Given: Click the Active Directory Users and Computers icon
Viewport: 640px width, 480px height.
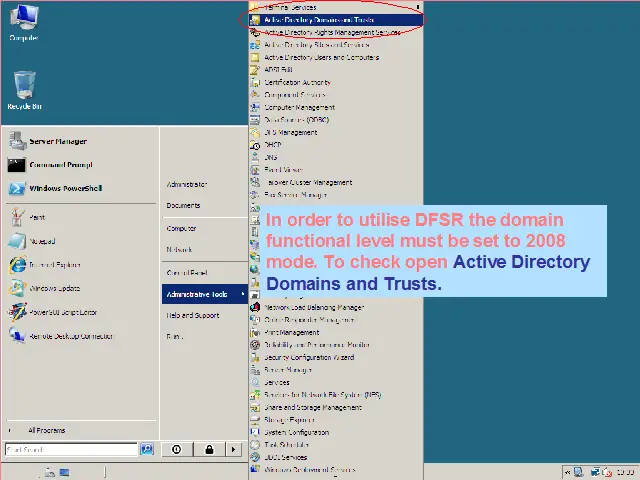Looking at the screenshot, I should 255,58.
